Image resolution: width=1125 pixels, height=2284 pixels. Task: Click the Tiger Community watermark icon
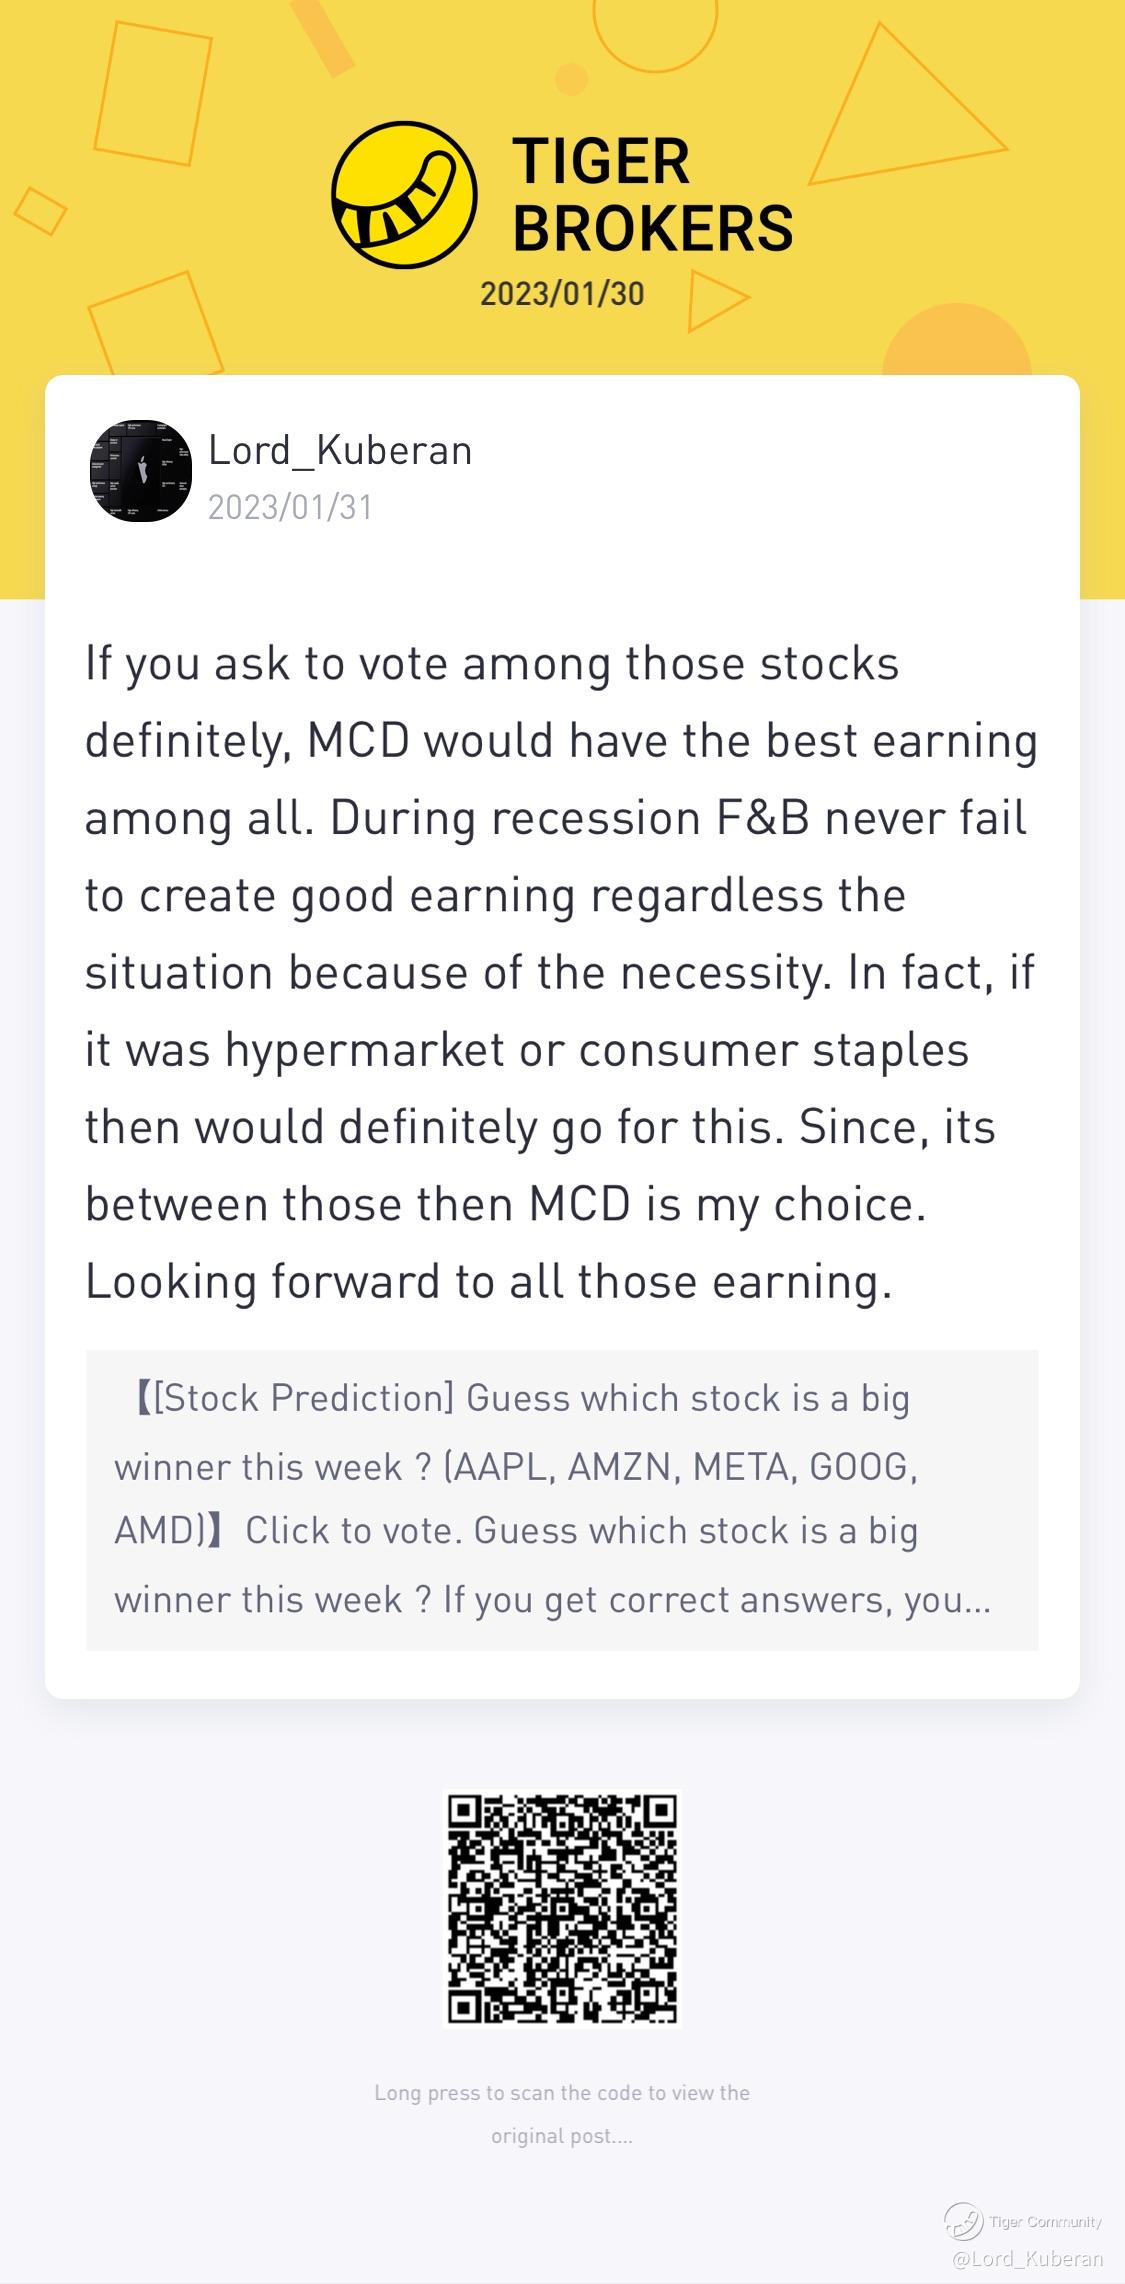point(963,2221)
